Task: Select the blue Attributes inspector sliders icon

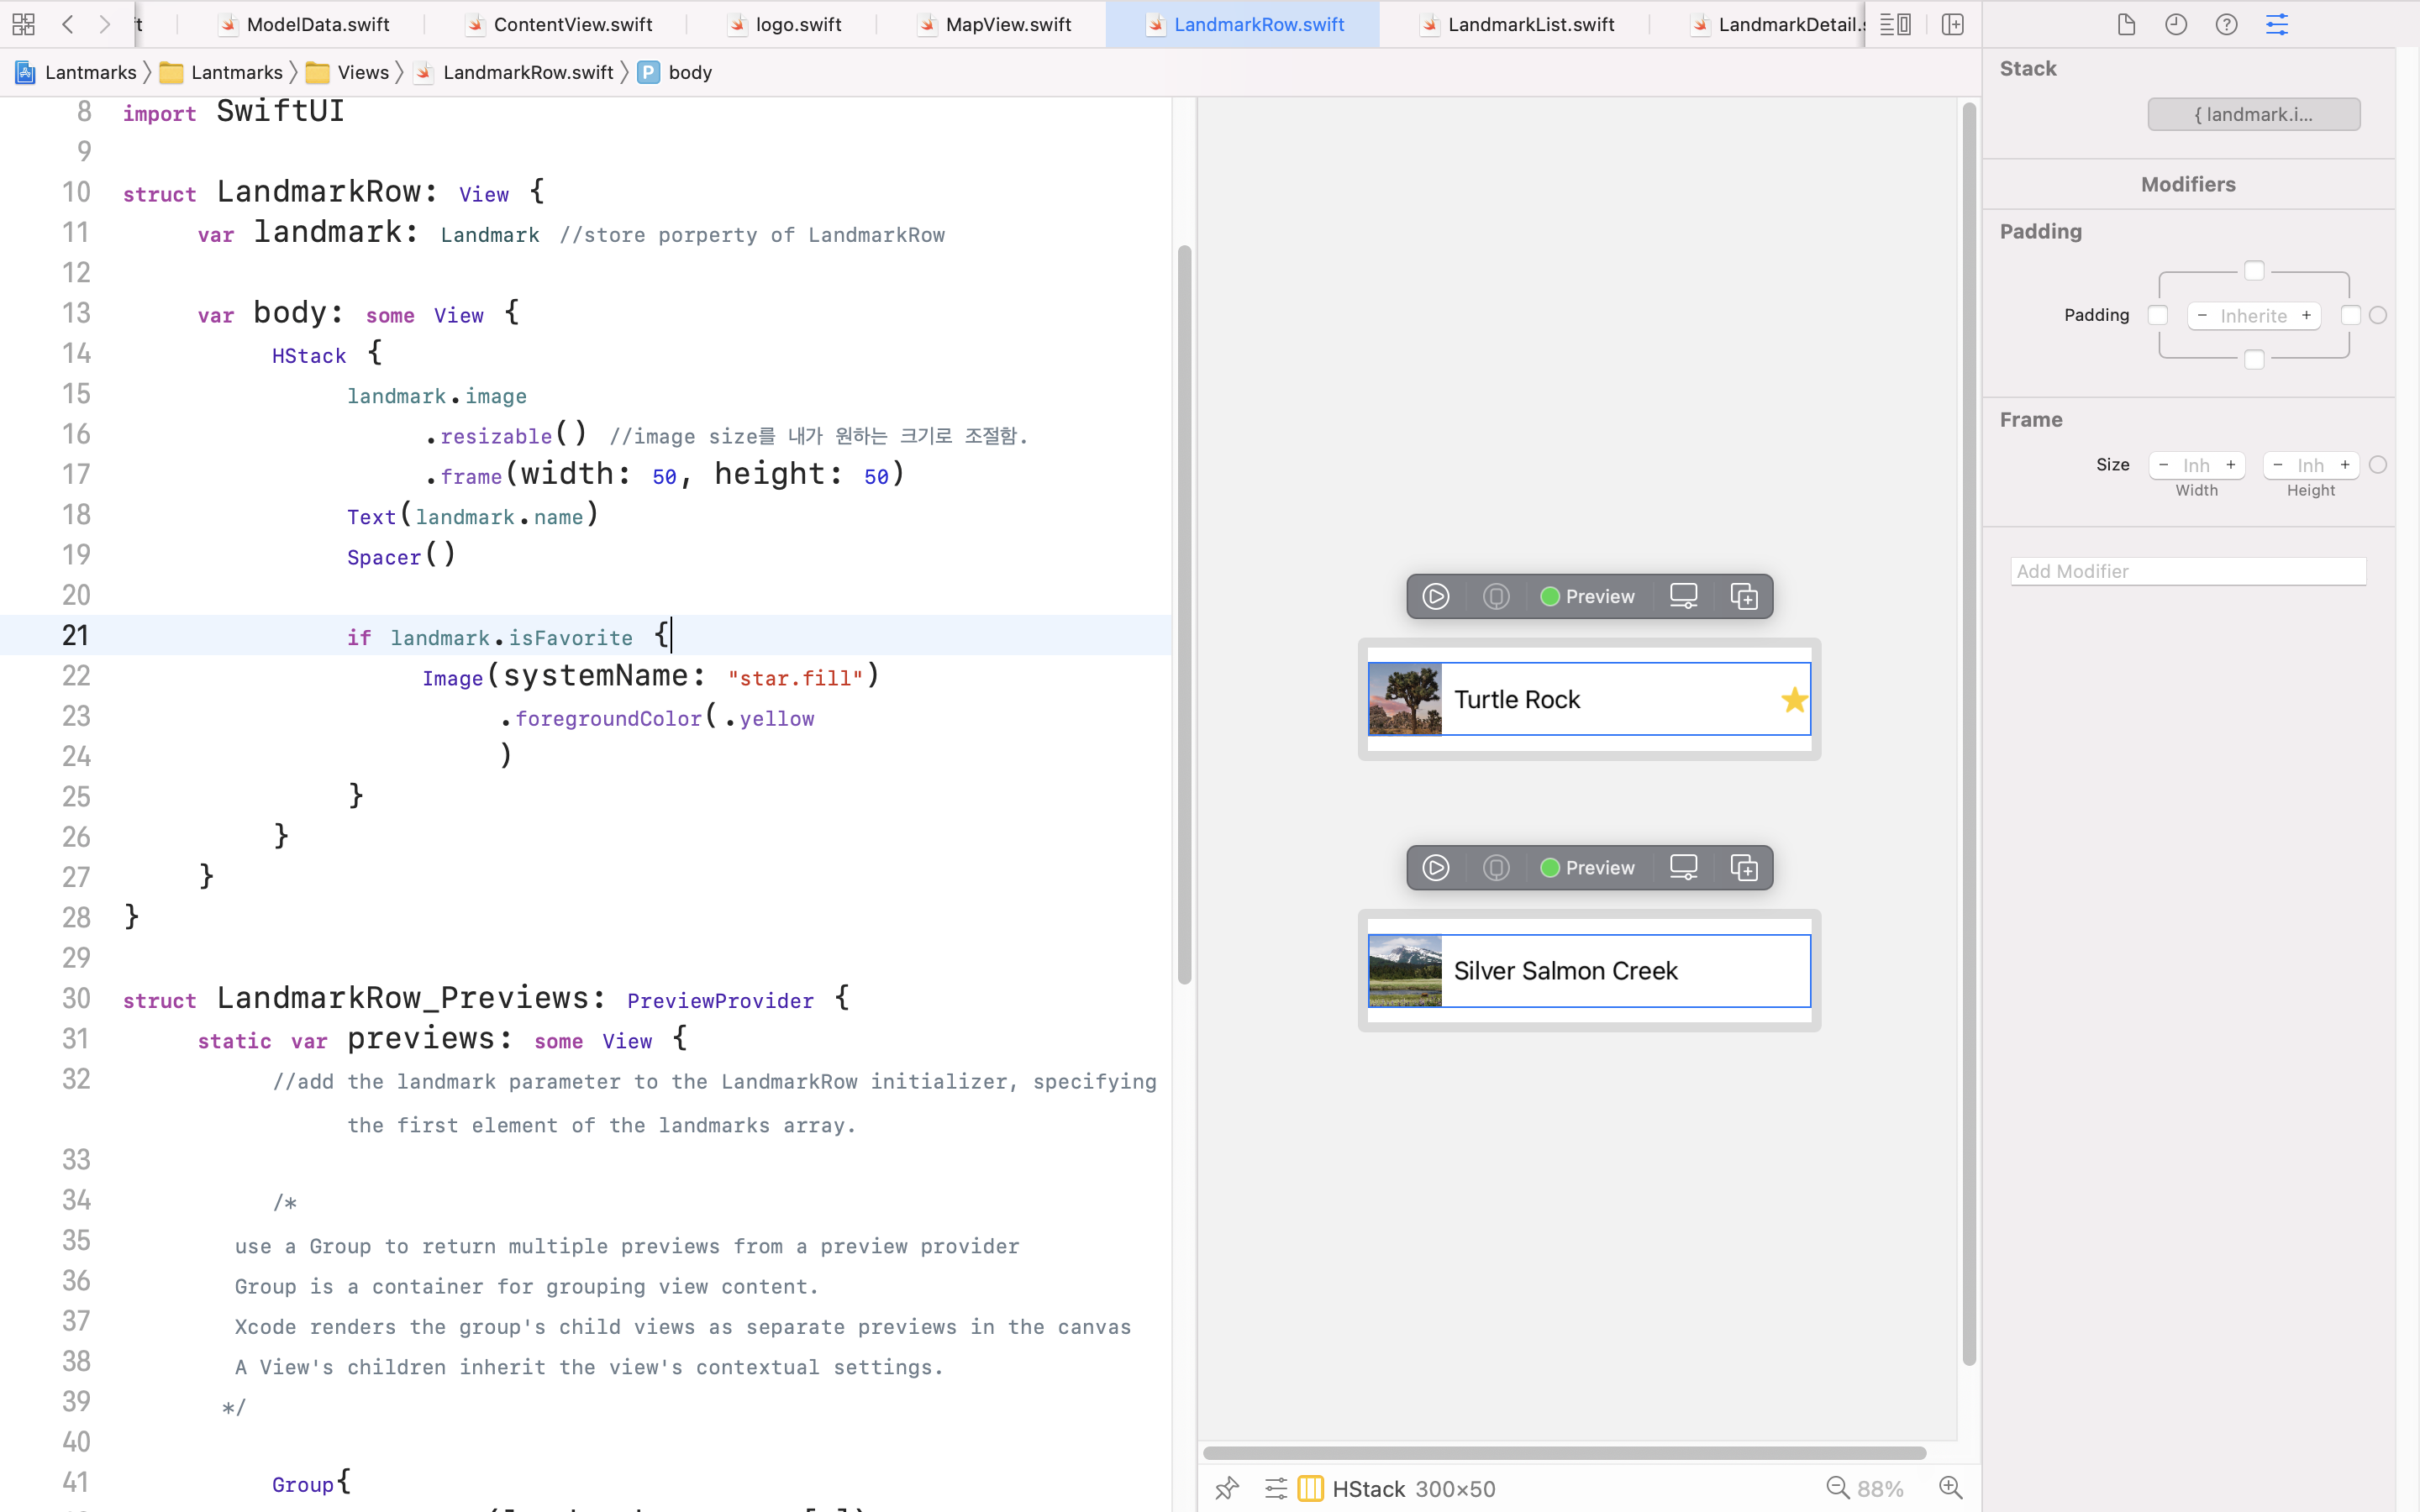Action: pyautogui.click(x=2277, y=24)
